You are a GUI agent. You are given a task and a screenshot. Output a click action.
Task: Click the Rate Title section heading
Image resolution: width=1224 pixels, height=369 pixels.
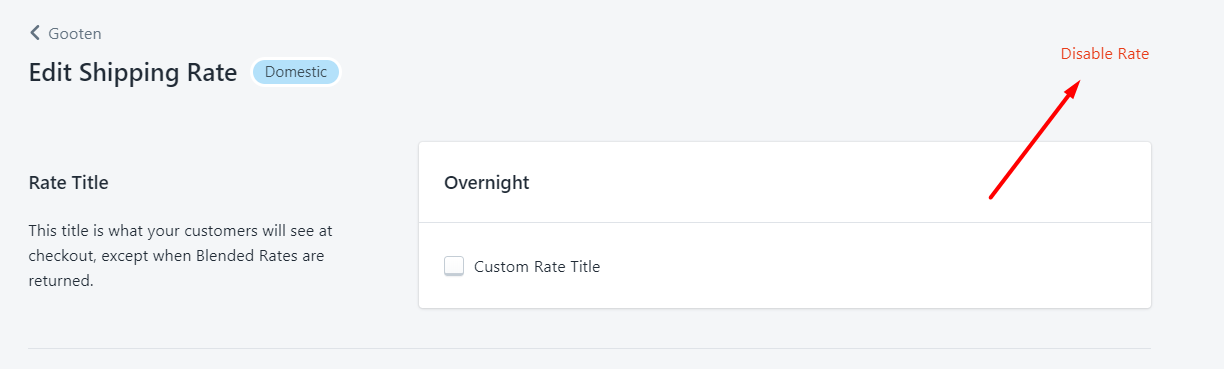point(69,183)
